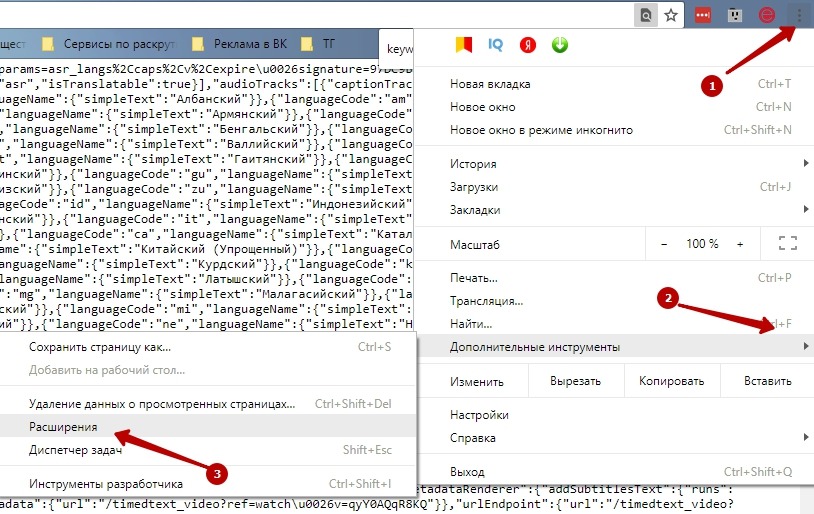
Task: Choose Сохранить страницу как... in submenu
Action: click(x=208, y=347)
